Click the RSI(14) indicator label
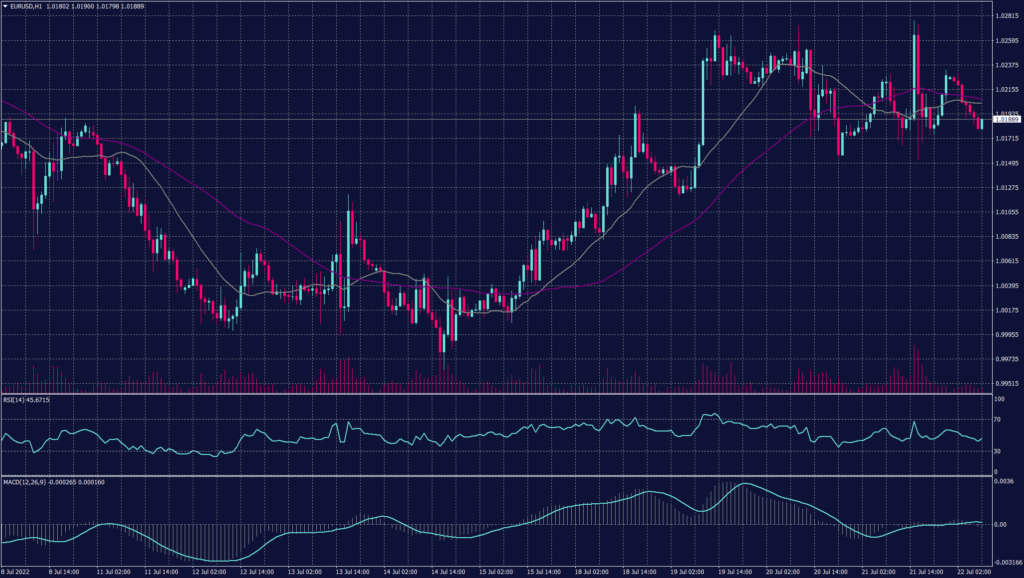The image size is (1024, 578). coord(14,400)
